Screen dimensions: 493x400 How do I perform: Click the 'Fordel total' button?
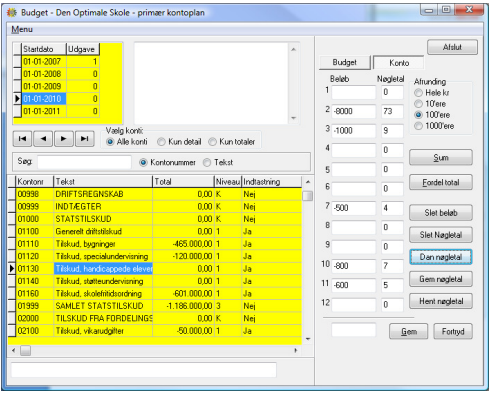click(x=441, y=182)
